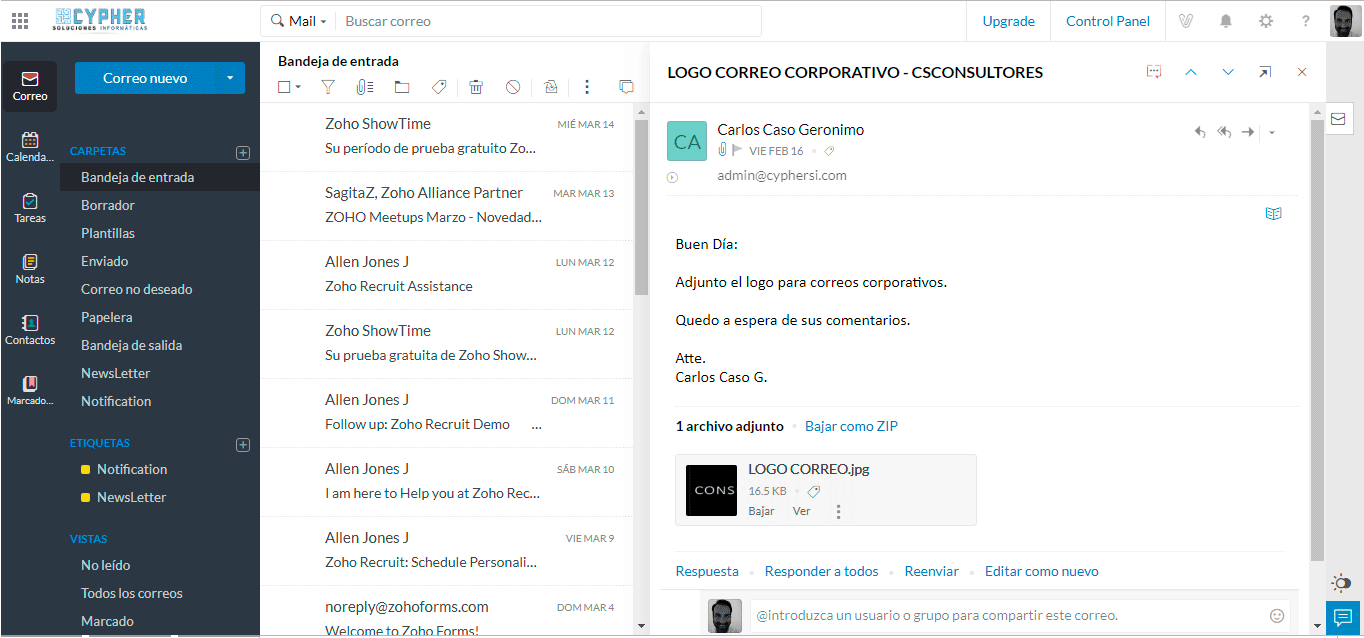The image size is (1364, 638).
Task: Open more actions via the vertical dots menu
Action: [587, 87]
